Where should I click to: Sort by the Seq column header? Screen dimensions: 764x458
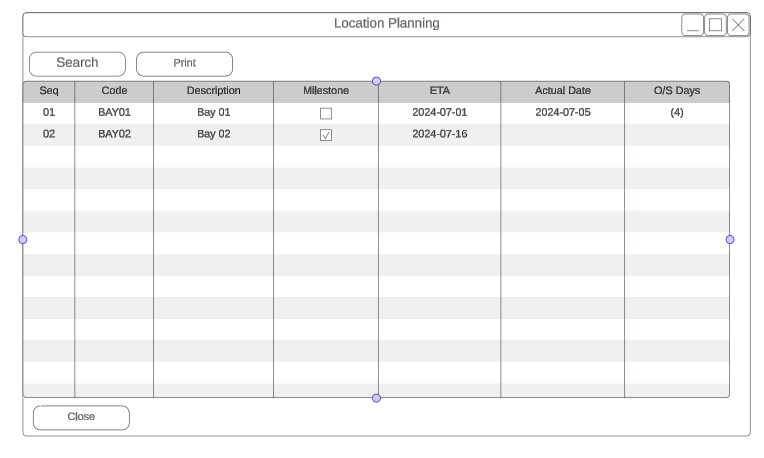49,91
